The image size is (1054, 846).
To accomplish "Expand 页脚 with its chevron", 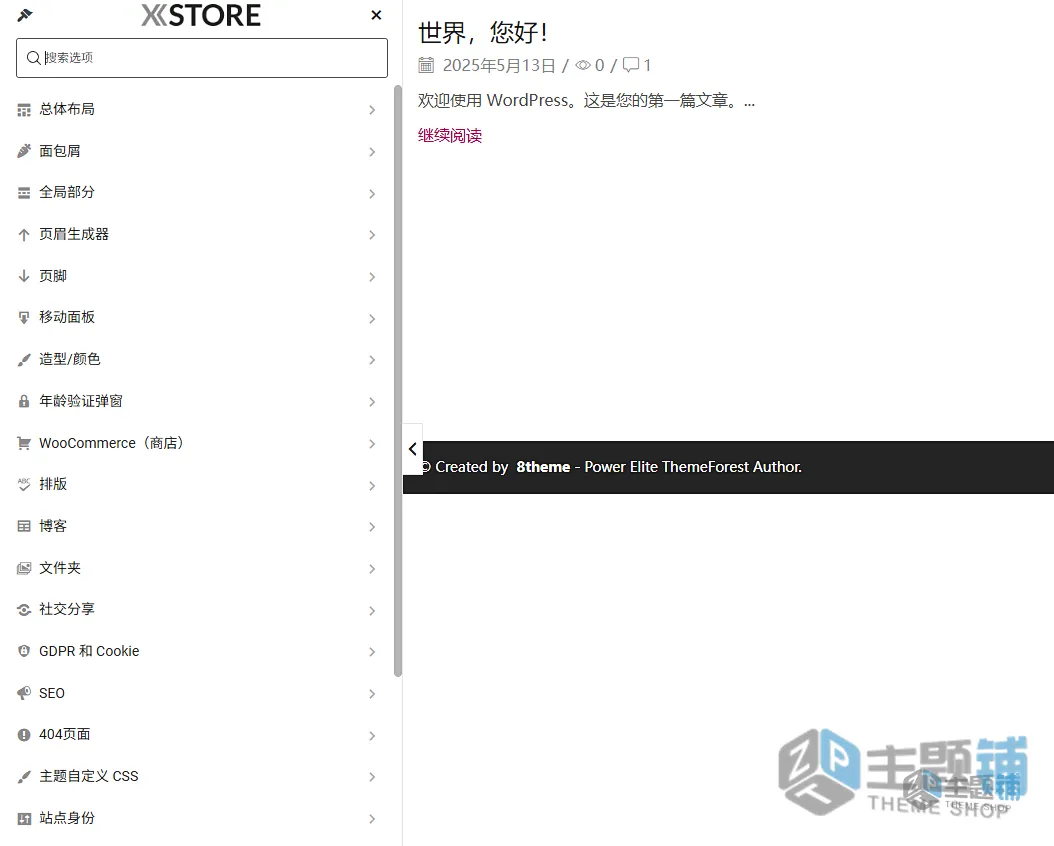I will click(x=372, y=277).
